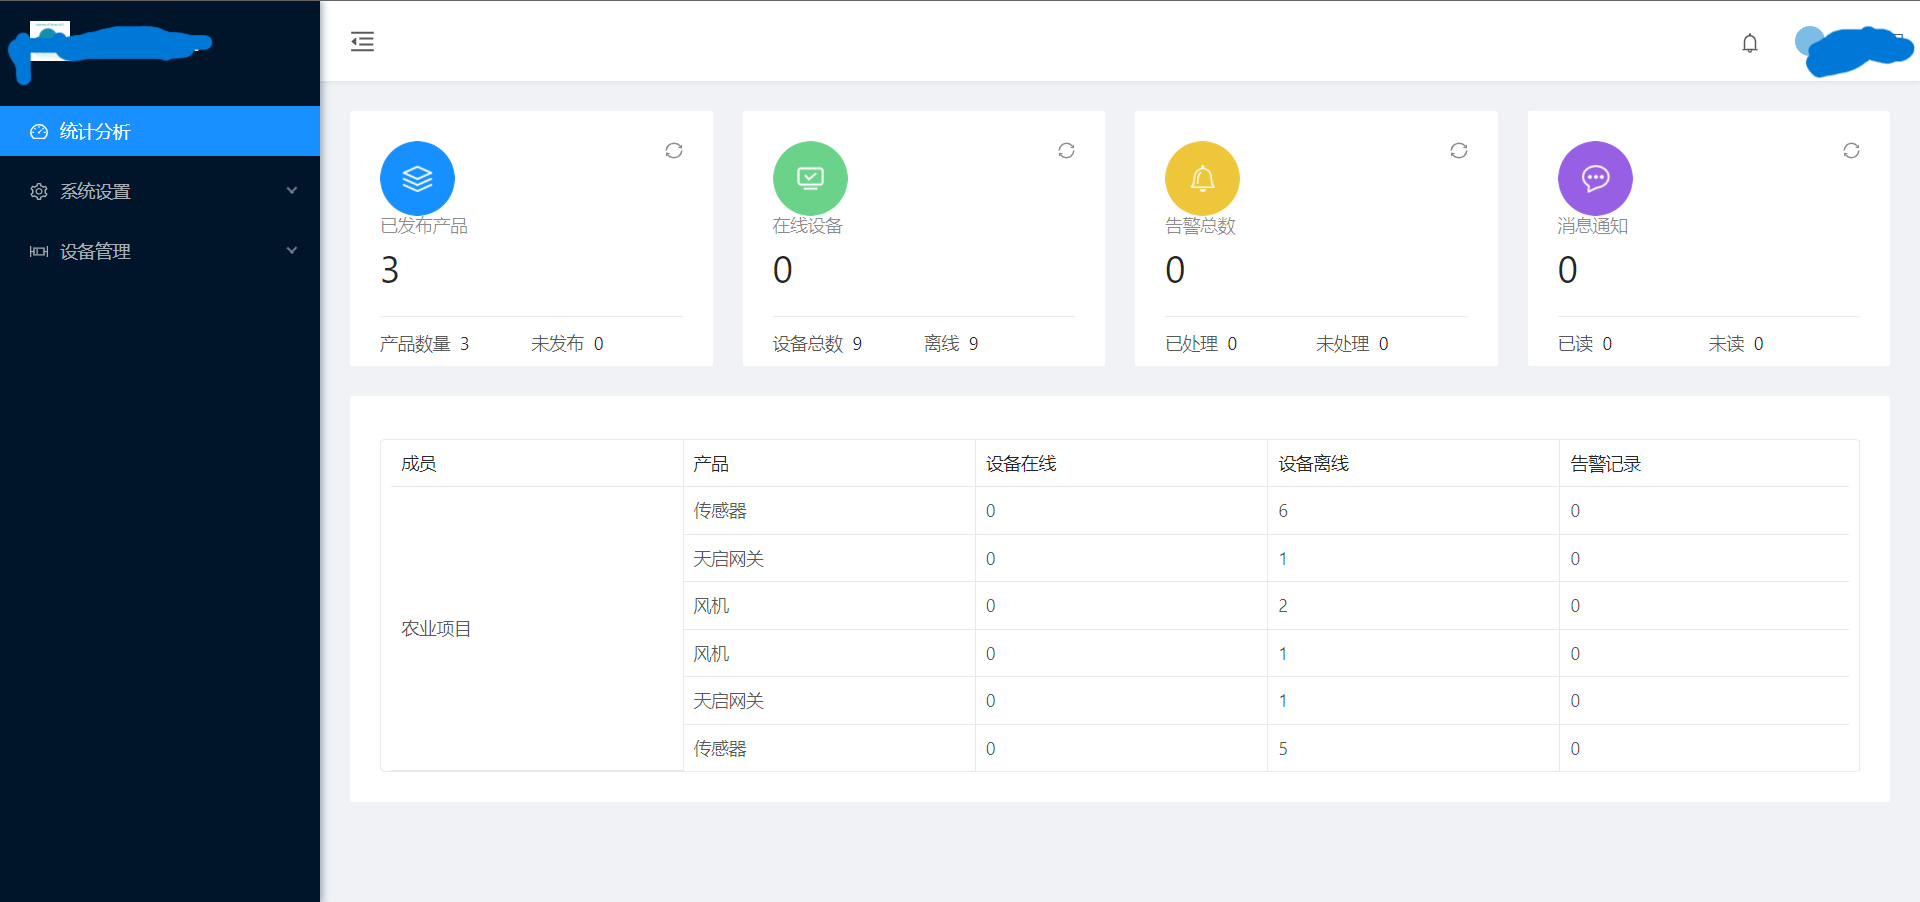
Task: Click the dashboard icon beside 统计分析
Action: coord(39,131)
